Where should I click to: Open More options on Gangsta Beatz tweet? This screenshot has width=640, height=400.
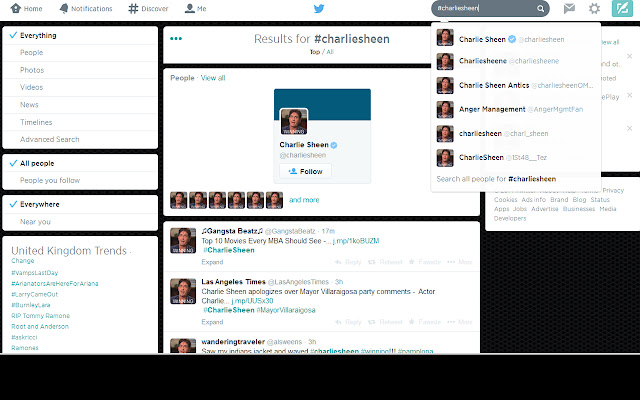tap(460, 262)
